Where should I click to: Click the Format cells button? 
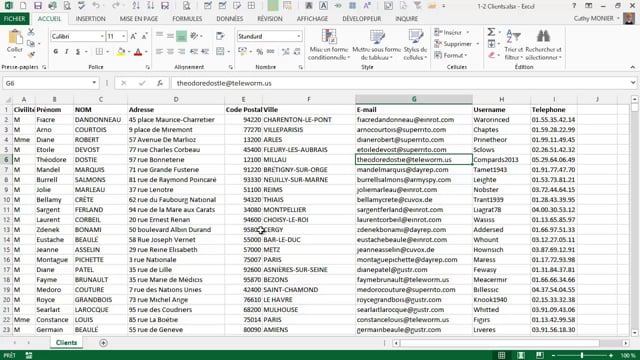[x=451, y=55]
